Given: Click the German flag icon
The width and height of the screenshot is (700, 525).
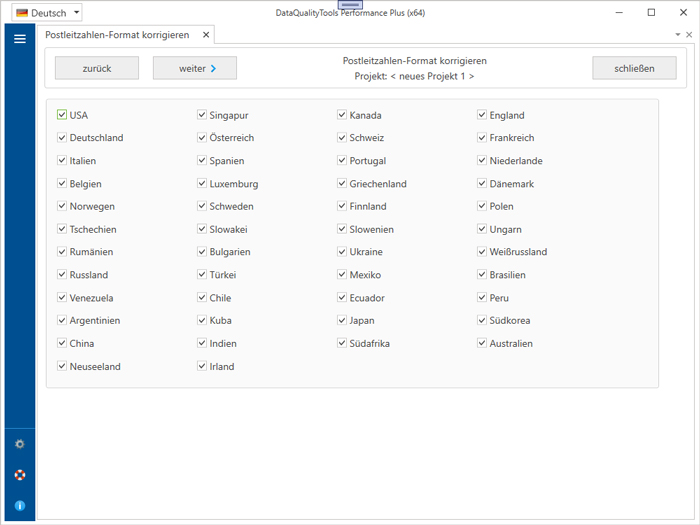Looking at the screenshot, I should click(22, 13).
